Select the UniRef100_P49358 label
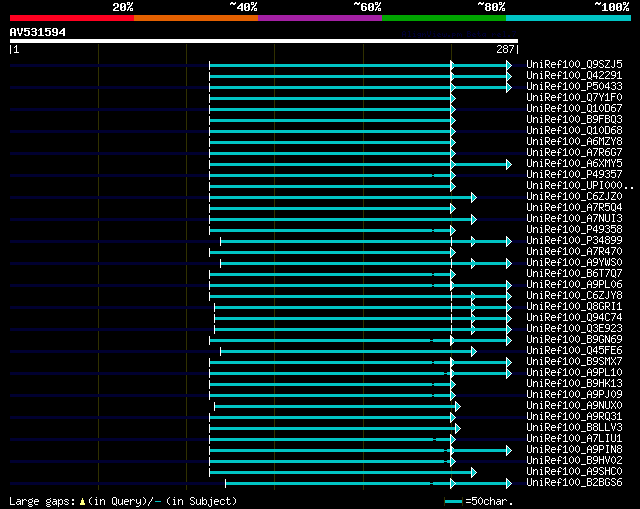Screen dimensions: 640x509 (x=574, y=229)
